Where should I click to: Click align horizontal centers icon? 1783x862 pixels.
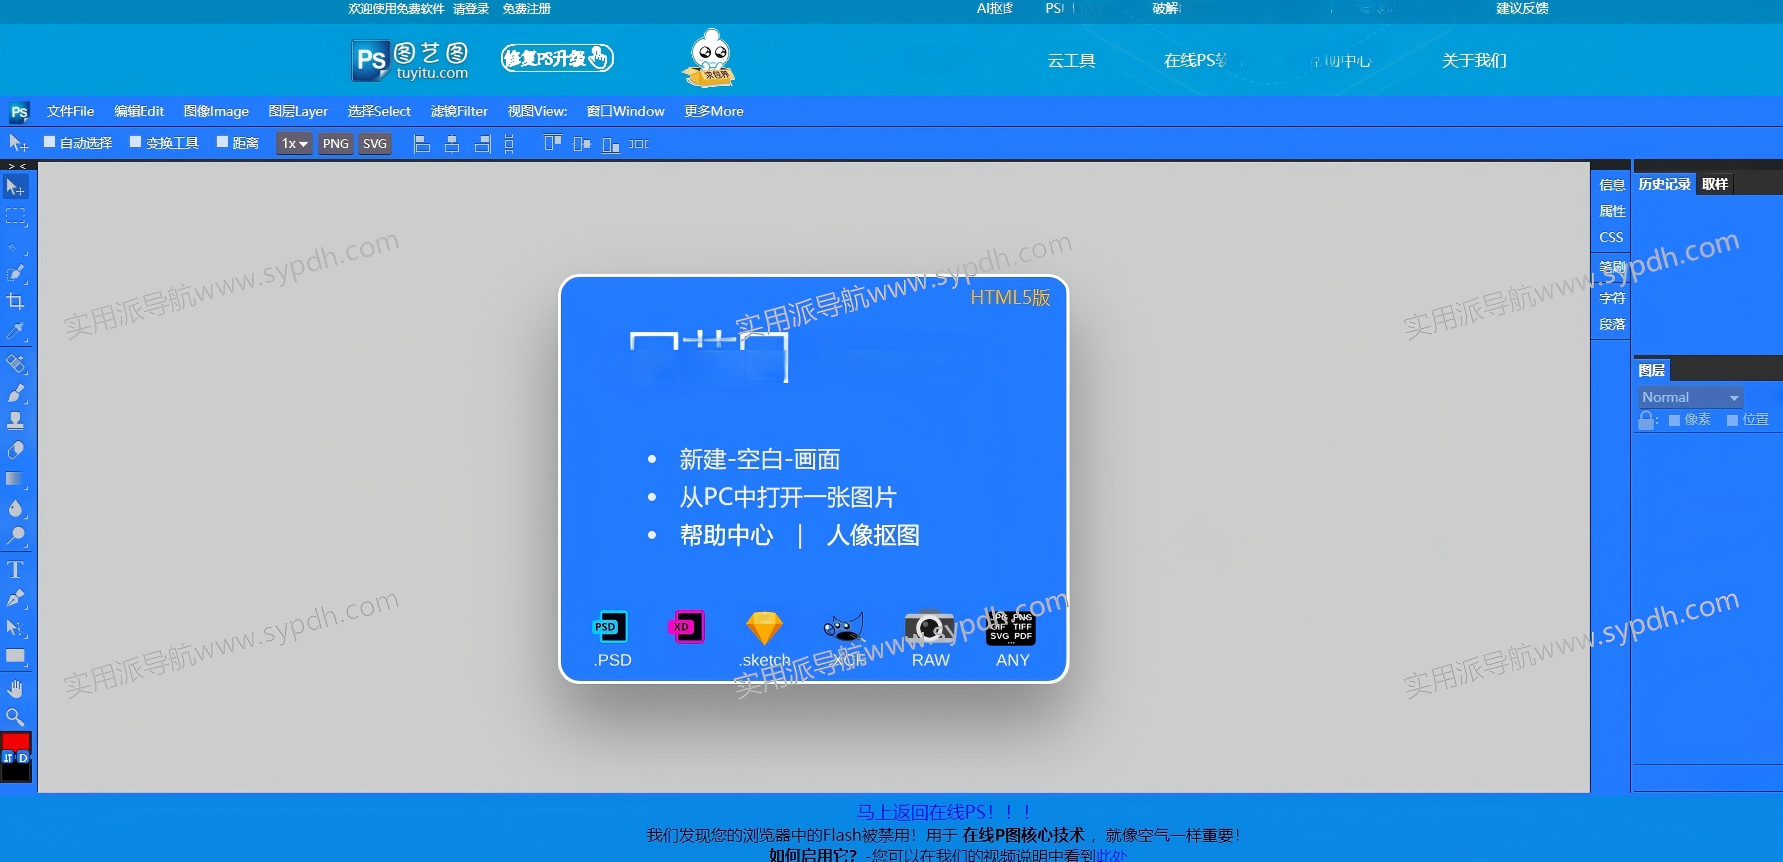452,144
